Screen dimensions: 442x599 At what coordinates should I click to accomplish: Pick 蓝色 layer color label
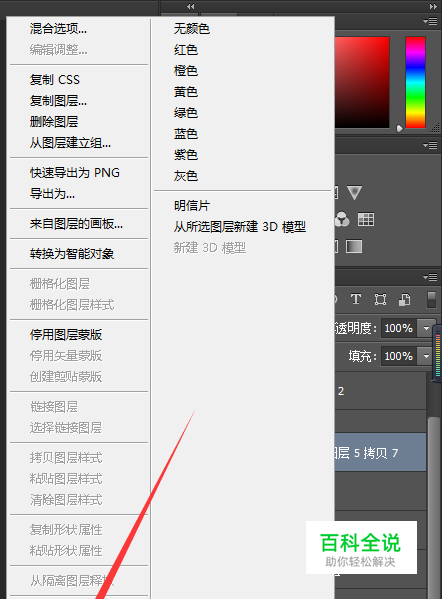tap(186, 134)
